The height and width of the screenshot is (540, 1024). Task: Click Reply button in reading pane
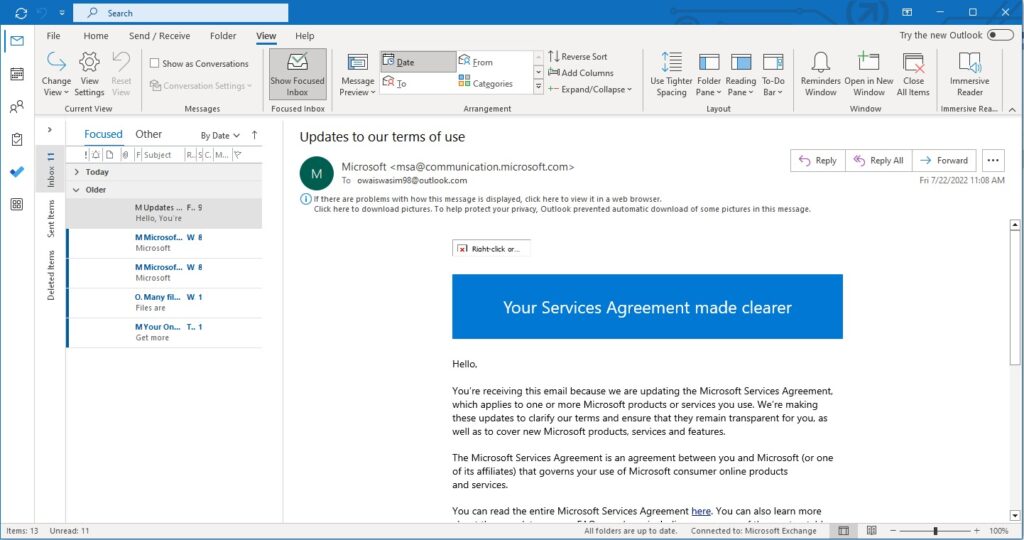click(x=818, y=161)
